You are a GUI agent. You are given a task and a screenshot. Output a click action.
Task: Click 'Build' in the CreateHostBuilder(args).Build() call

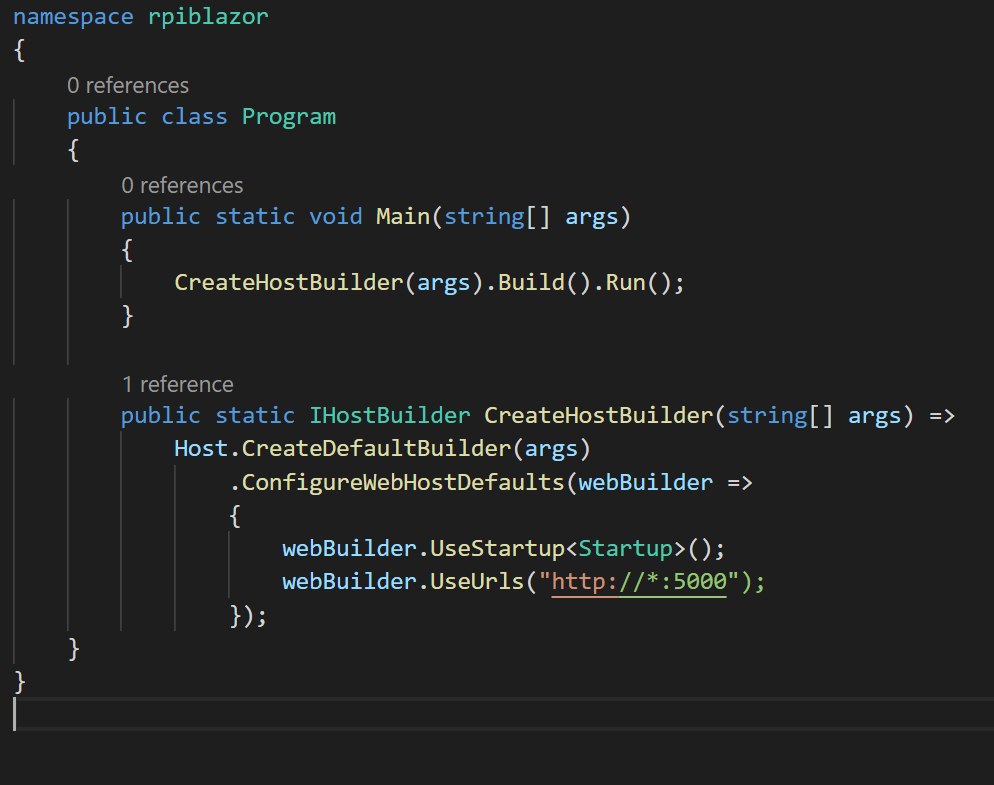531,283
